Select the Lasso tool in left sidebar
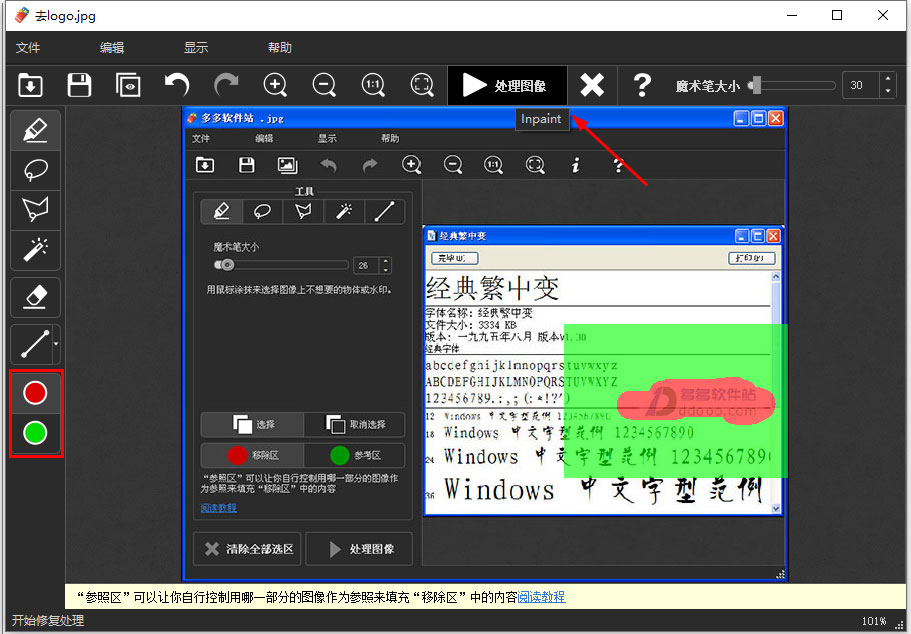 pos(35,170)
